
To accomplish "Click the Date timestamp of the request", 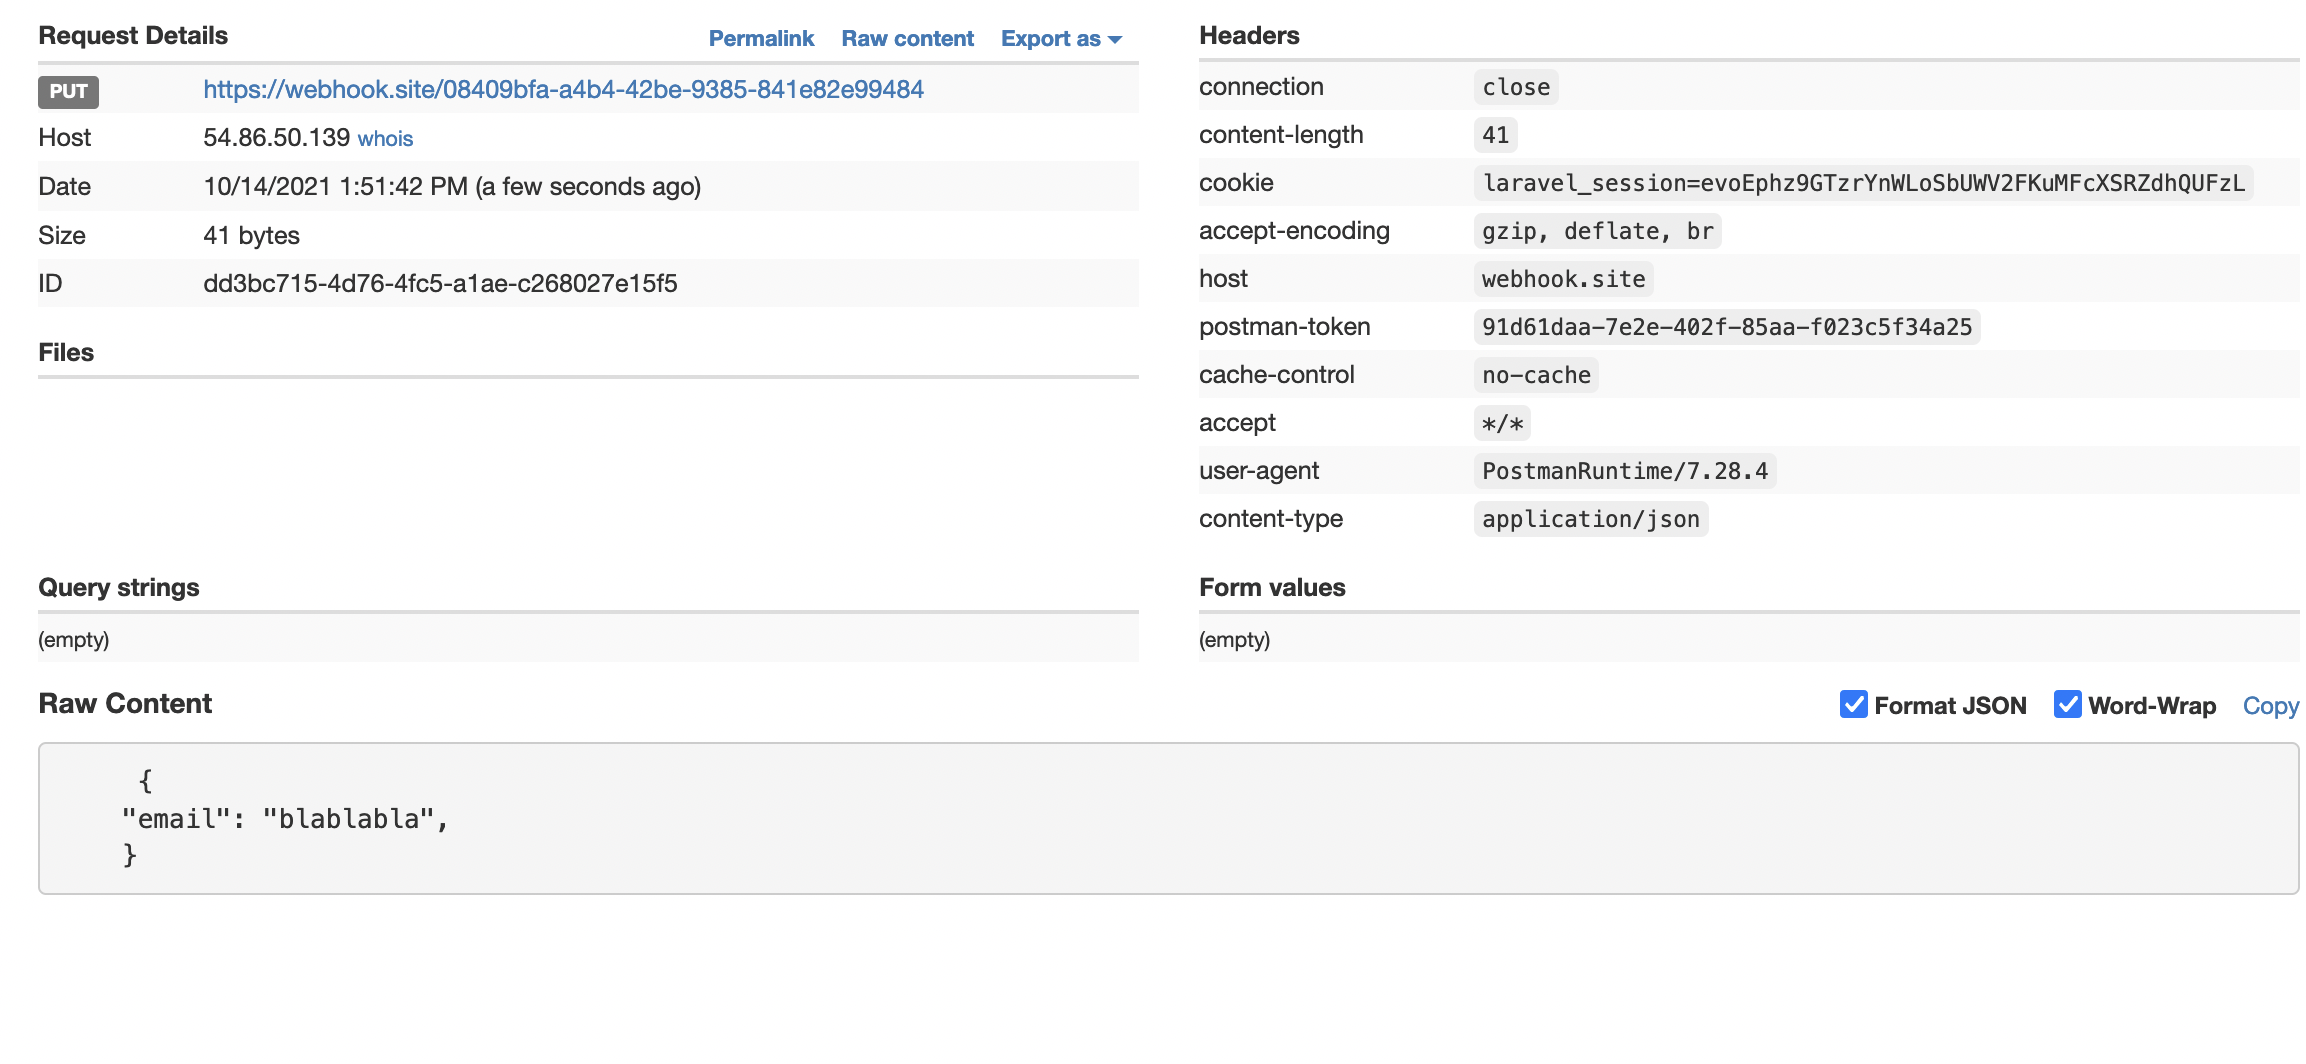I will pyautogui.click(x=452, y=186).
